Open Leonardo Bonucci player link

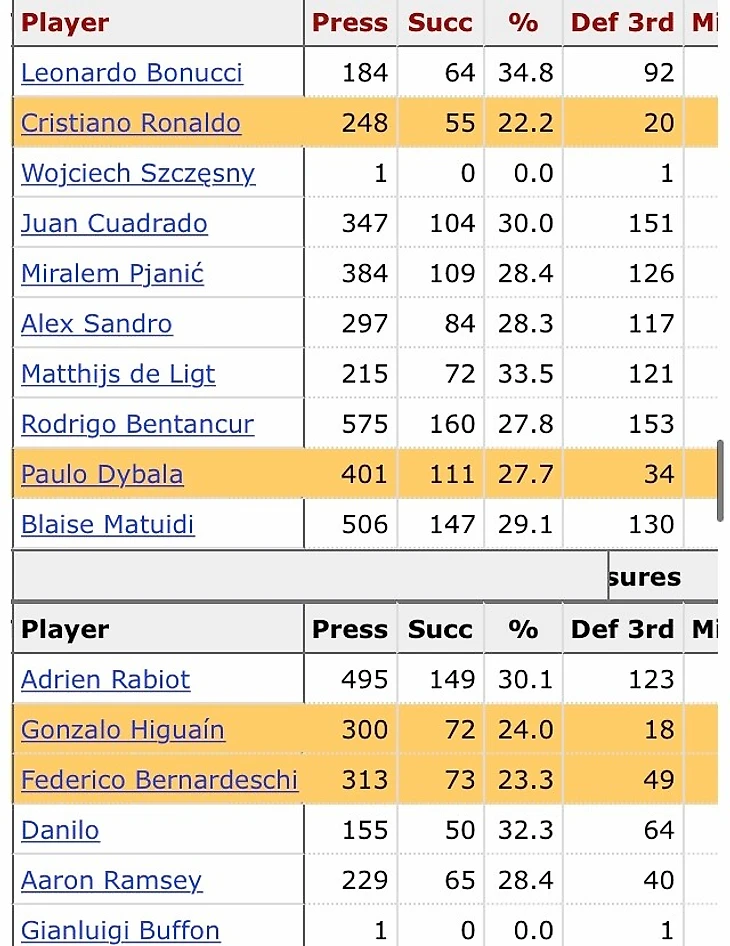pos(132,73)
